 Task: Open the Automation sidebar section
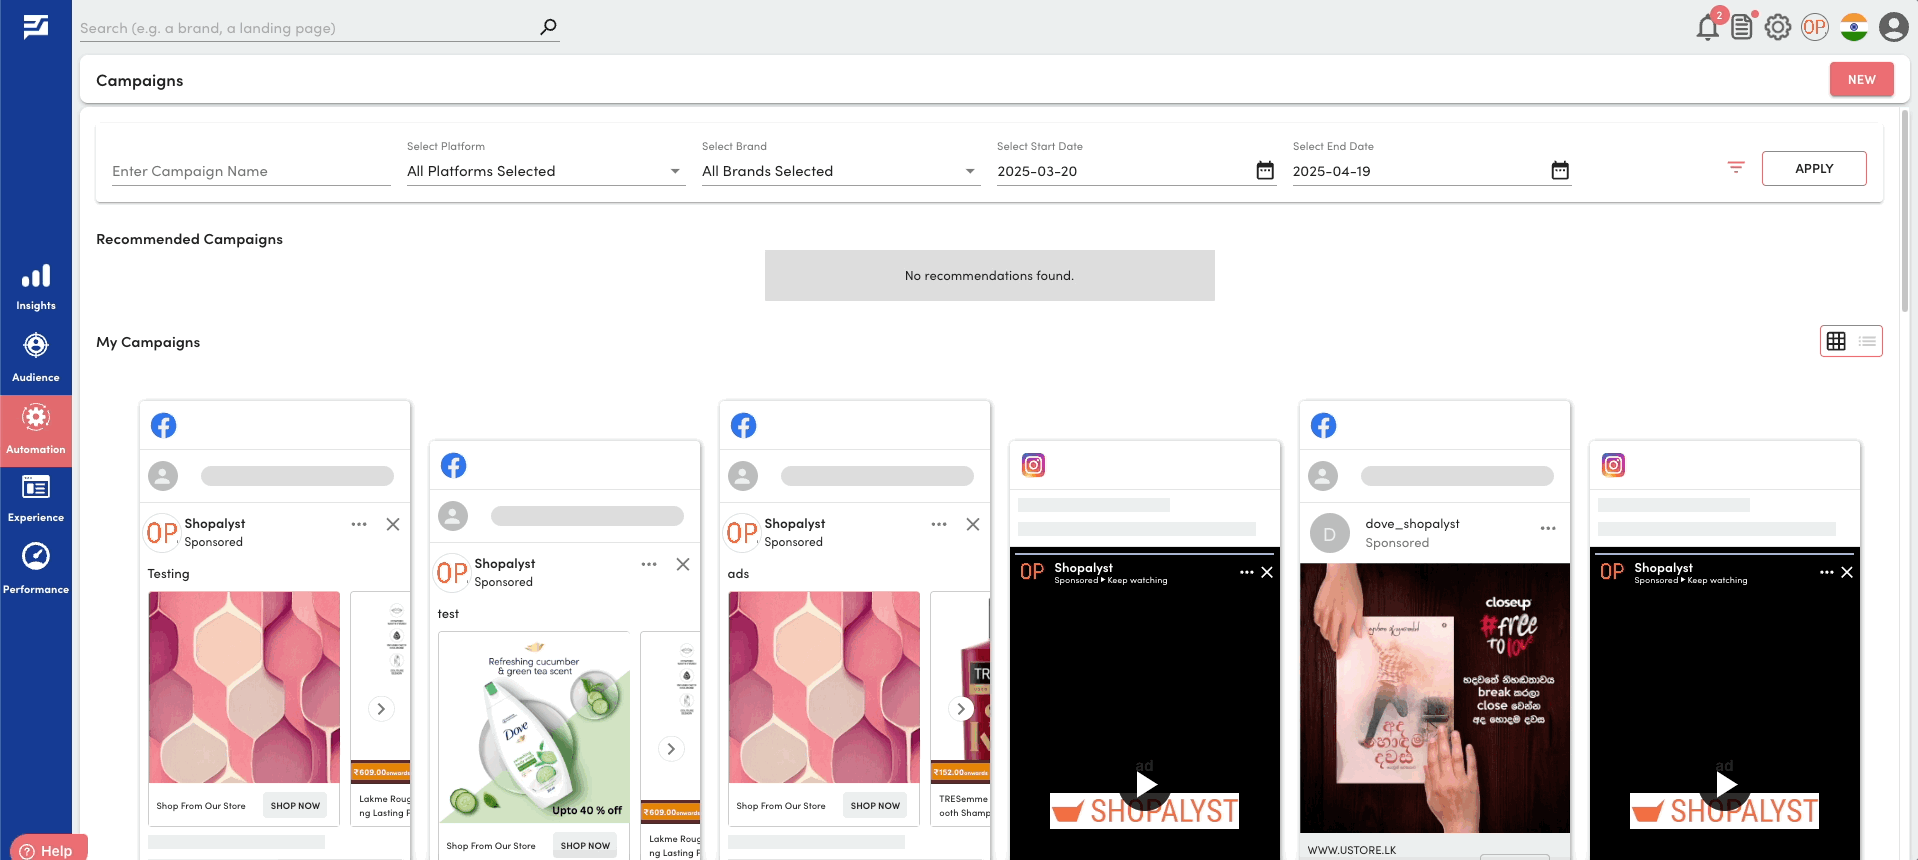(36, 429)
